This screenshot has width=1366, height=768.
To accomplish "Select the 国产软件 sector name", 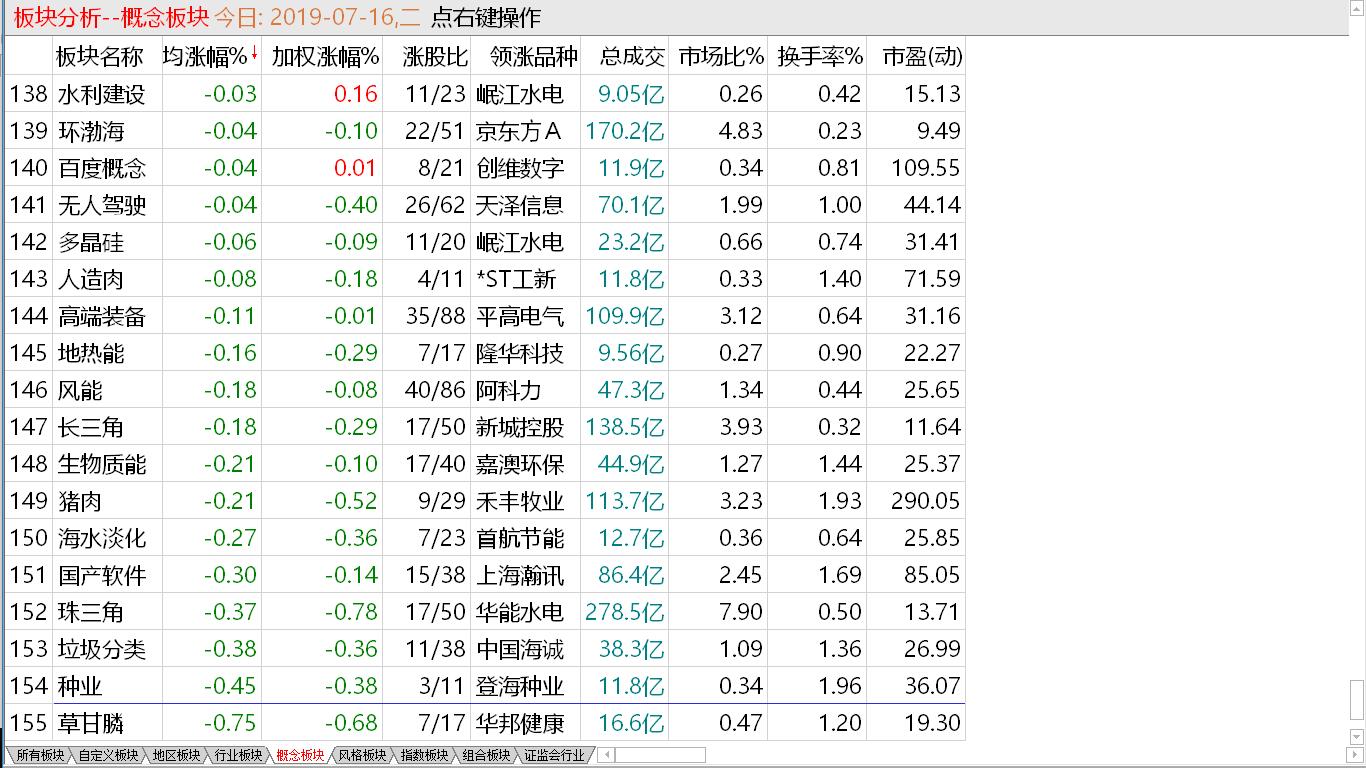I will point(102,575).
